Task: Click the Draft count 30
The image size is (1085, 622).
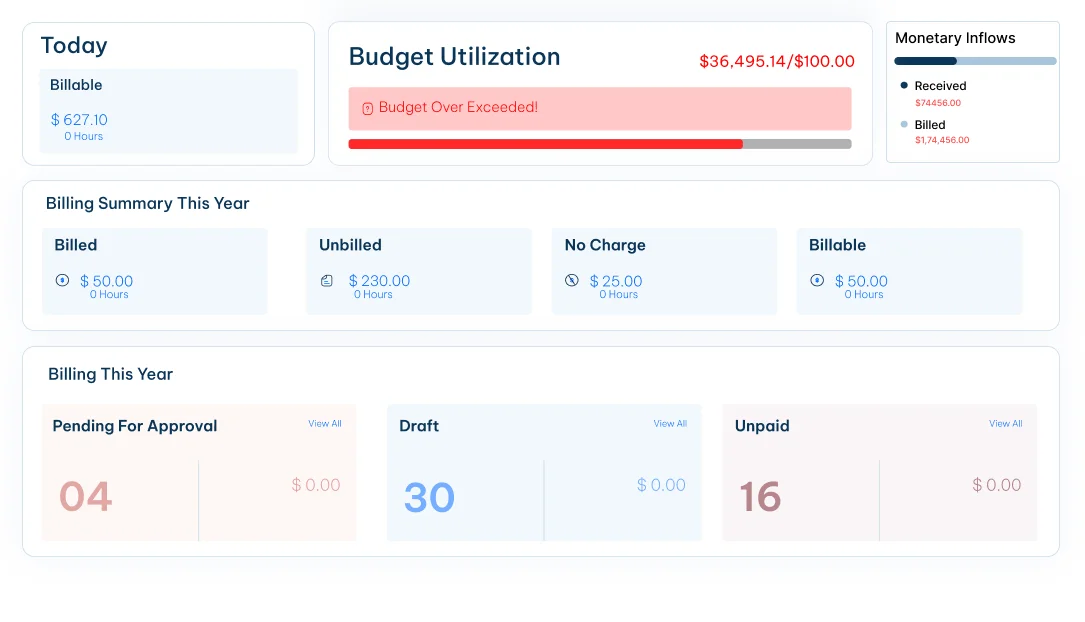Action: coord(430,497)
